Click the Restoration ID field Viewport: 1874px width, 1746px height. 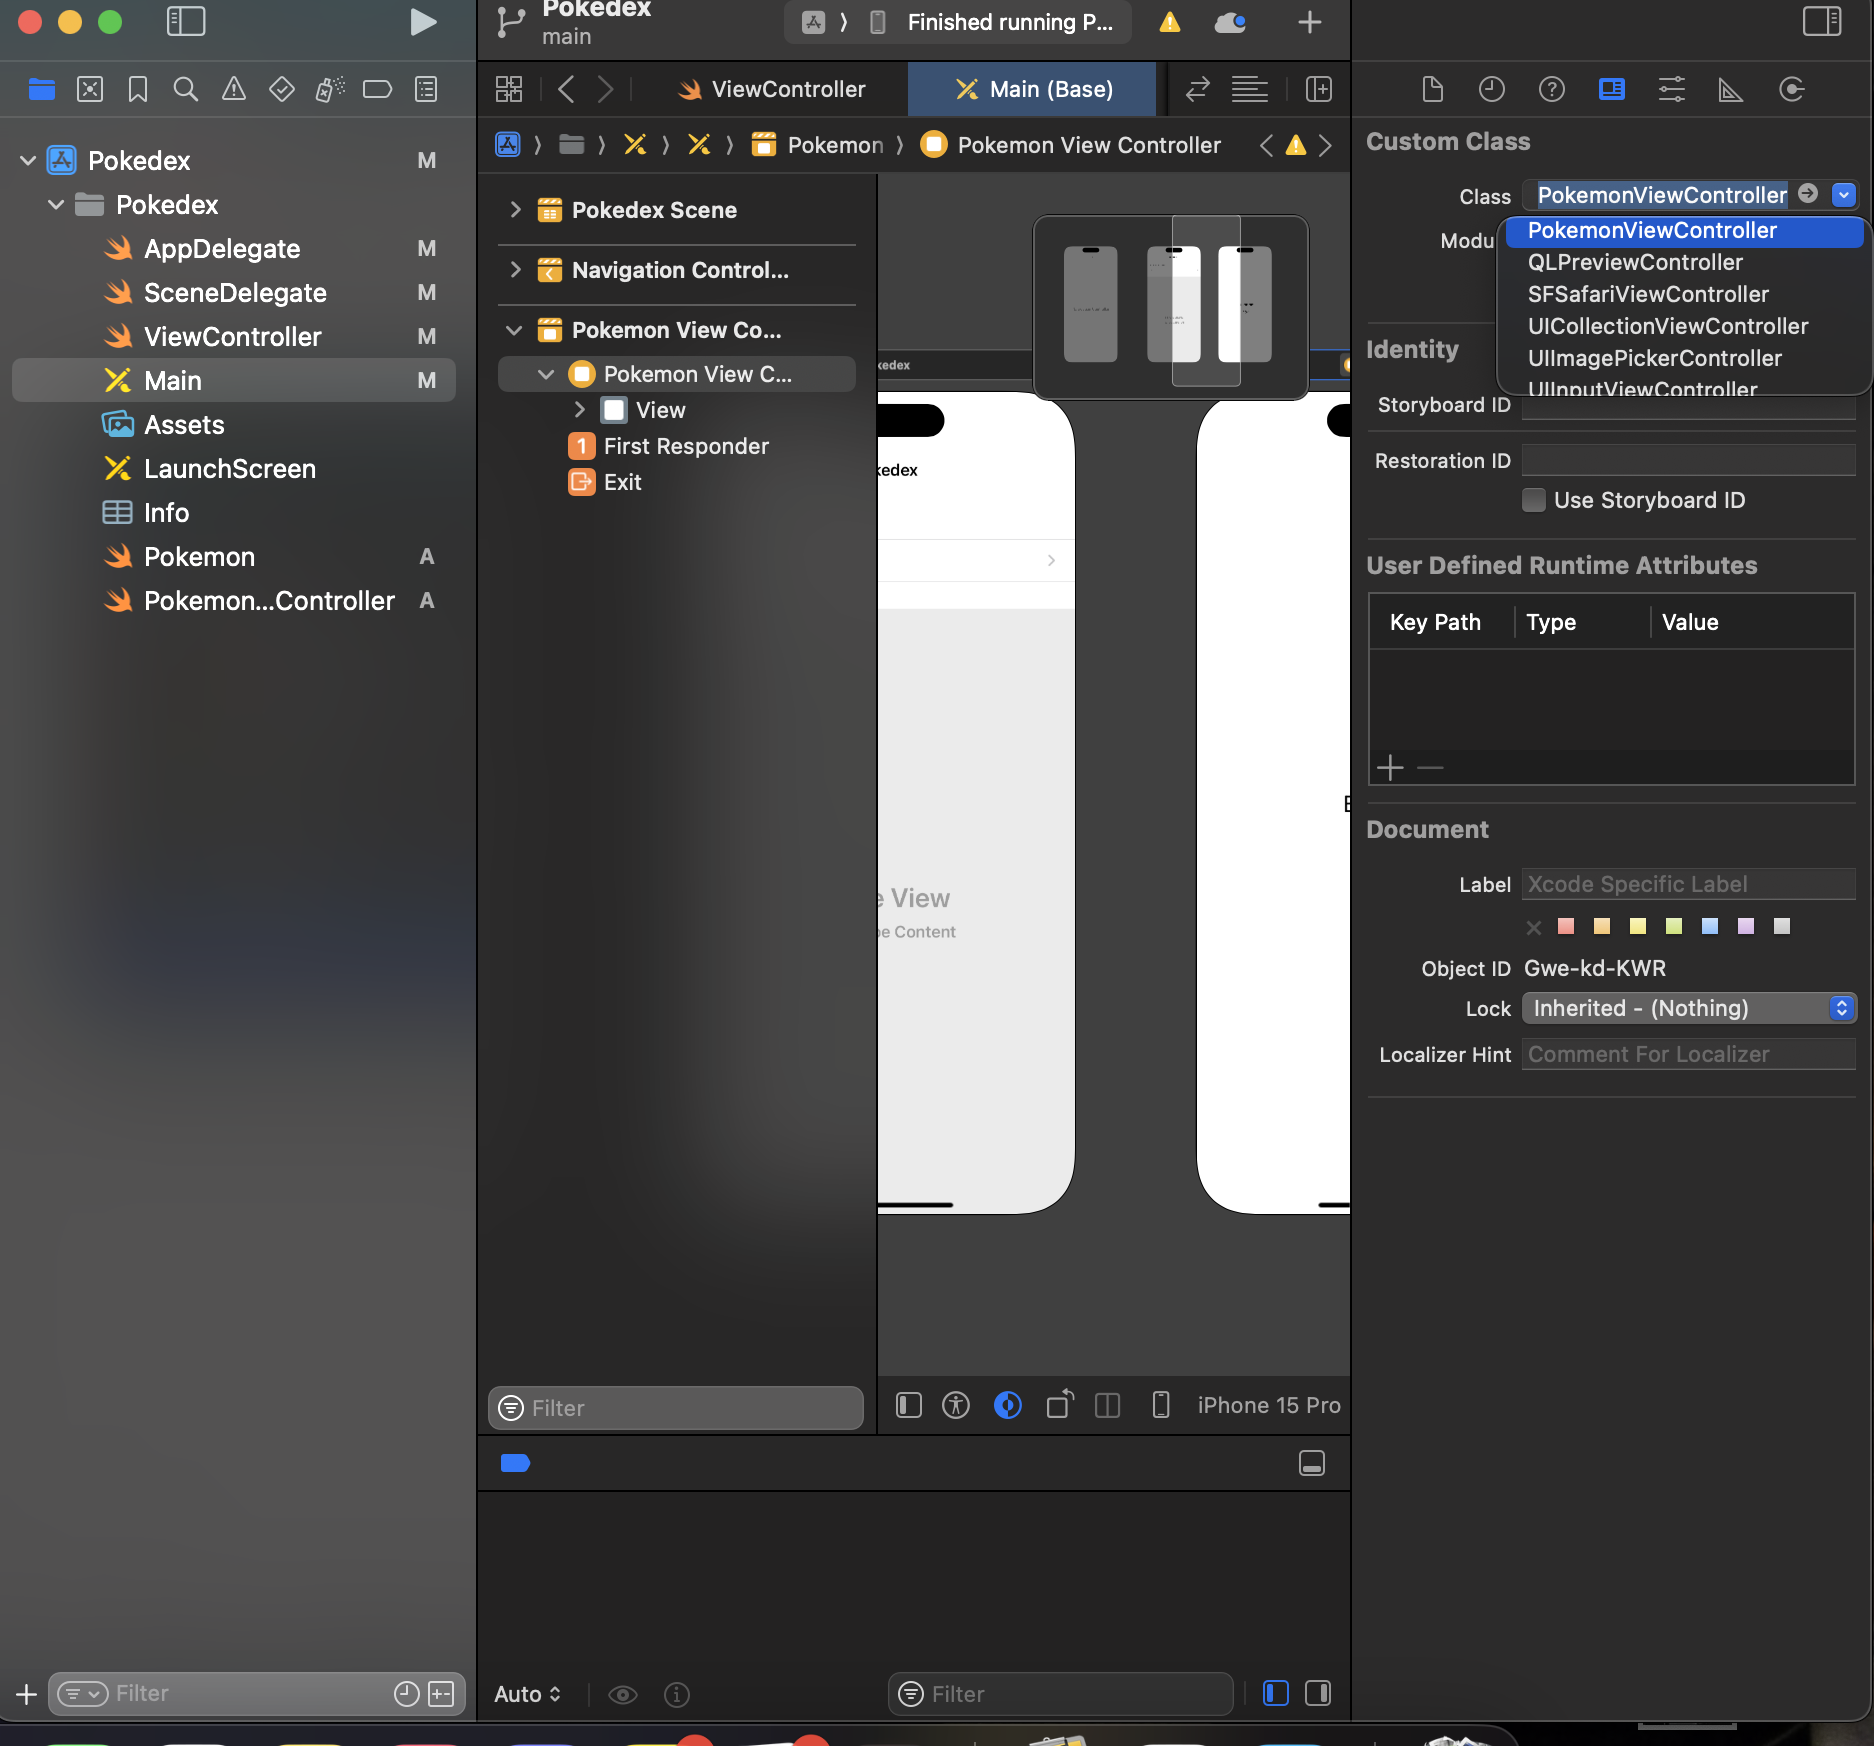coord(1688,460)
